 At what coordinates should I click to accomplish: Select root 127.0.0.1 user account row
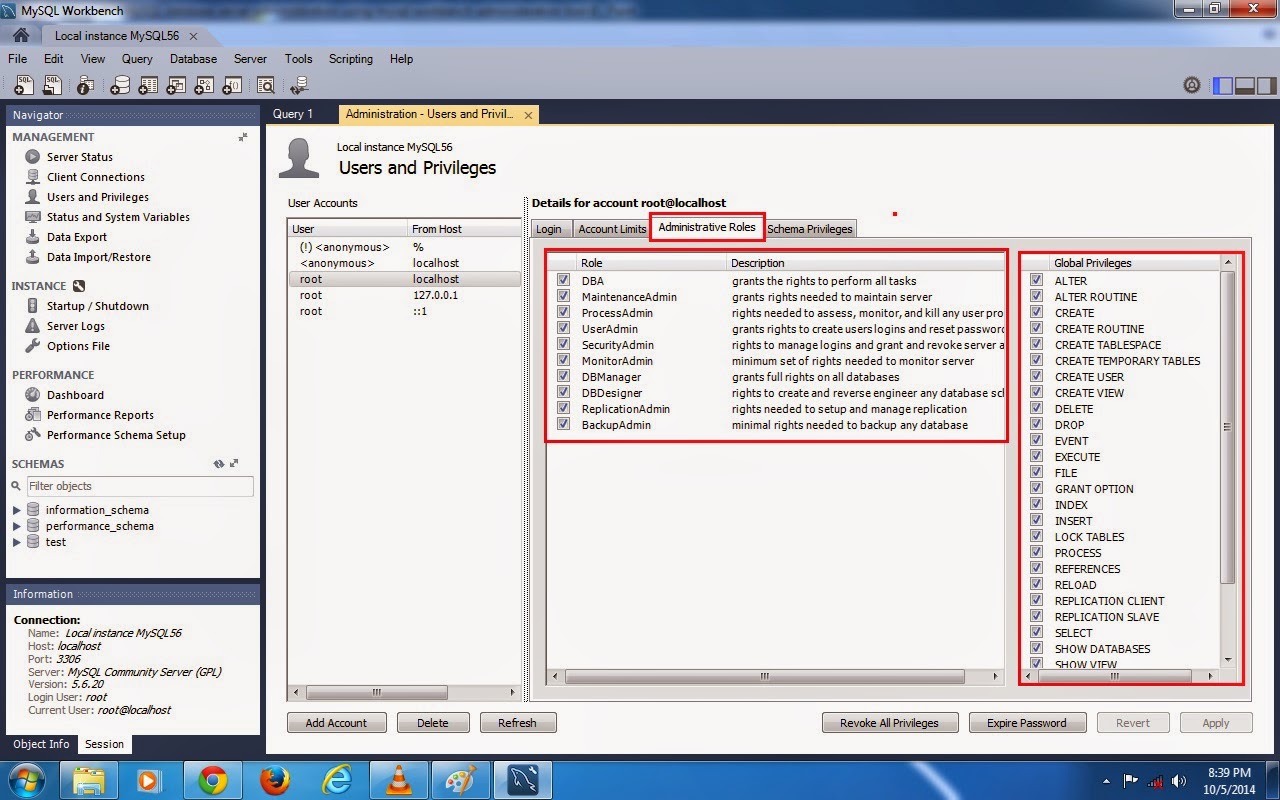coord(405,295)
